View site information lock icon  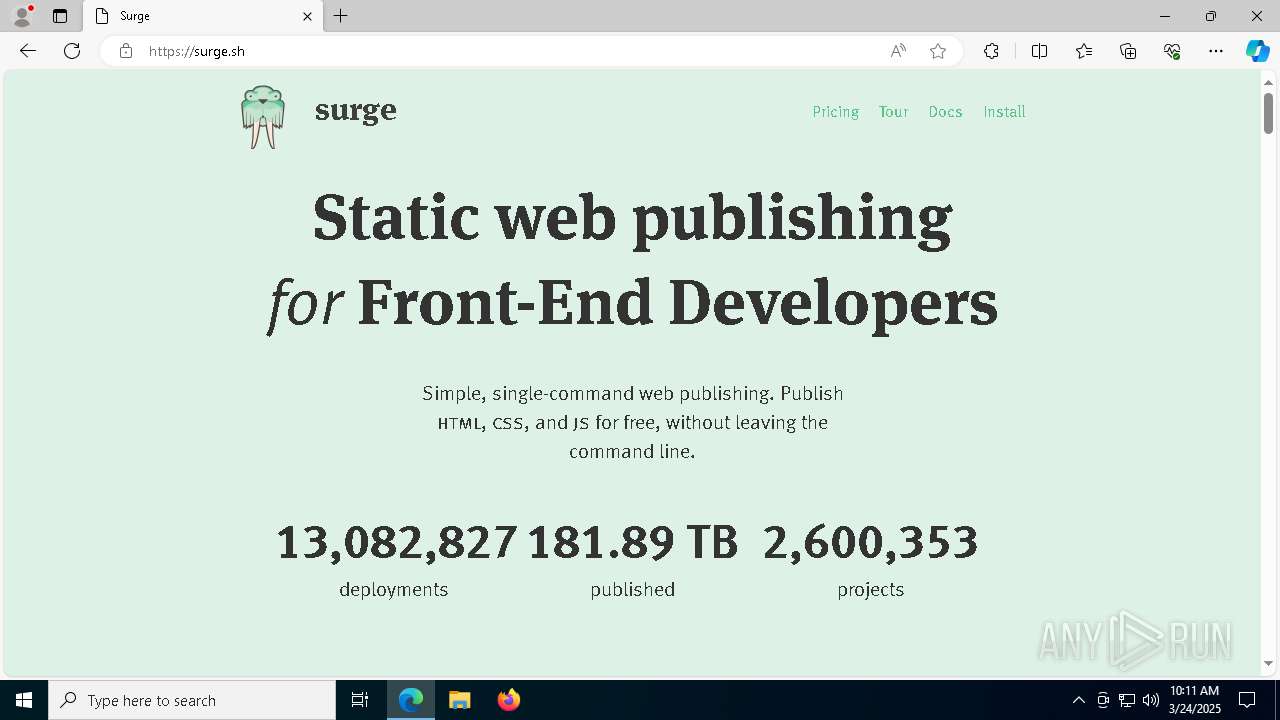(126, 51)
